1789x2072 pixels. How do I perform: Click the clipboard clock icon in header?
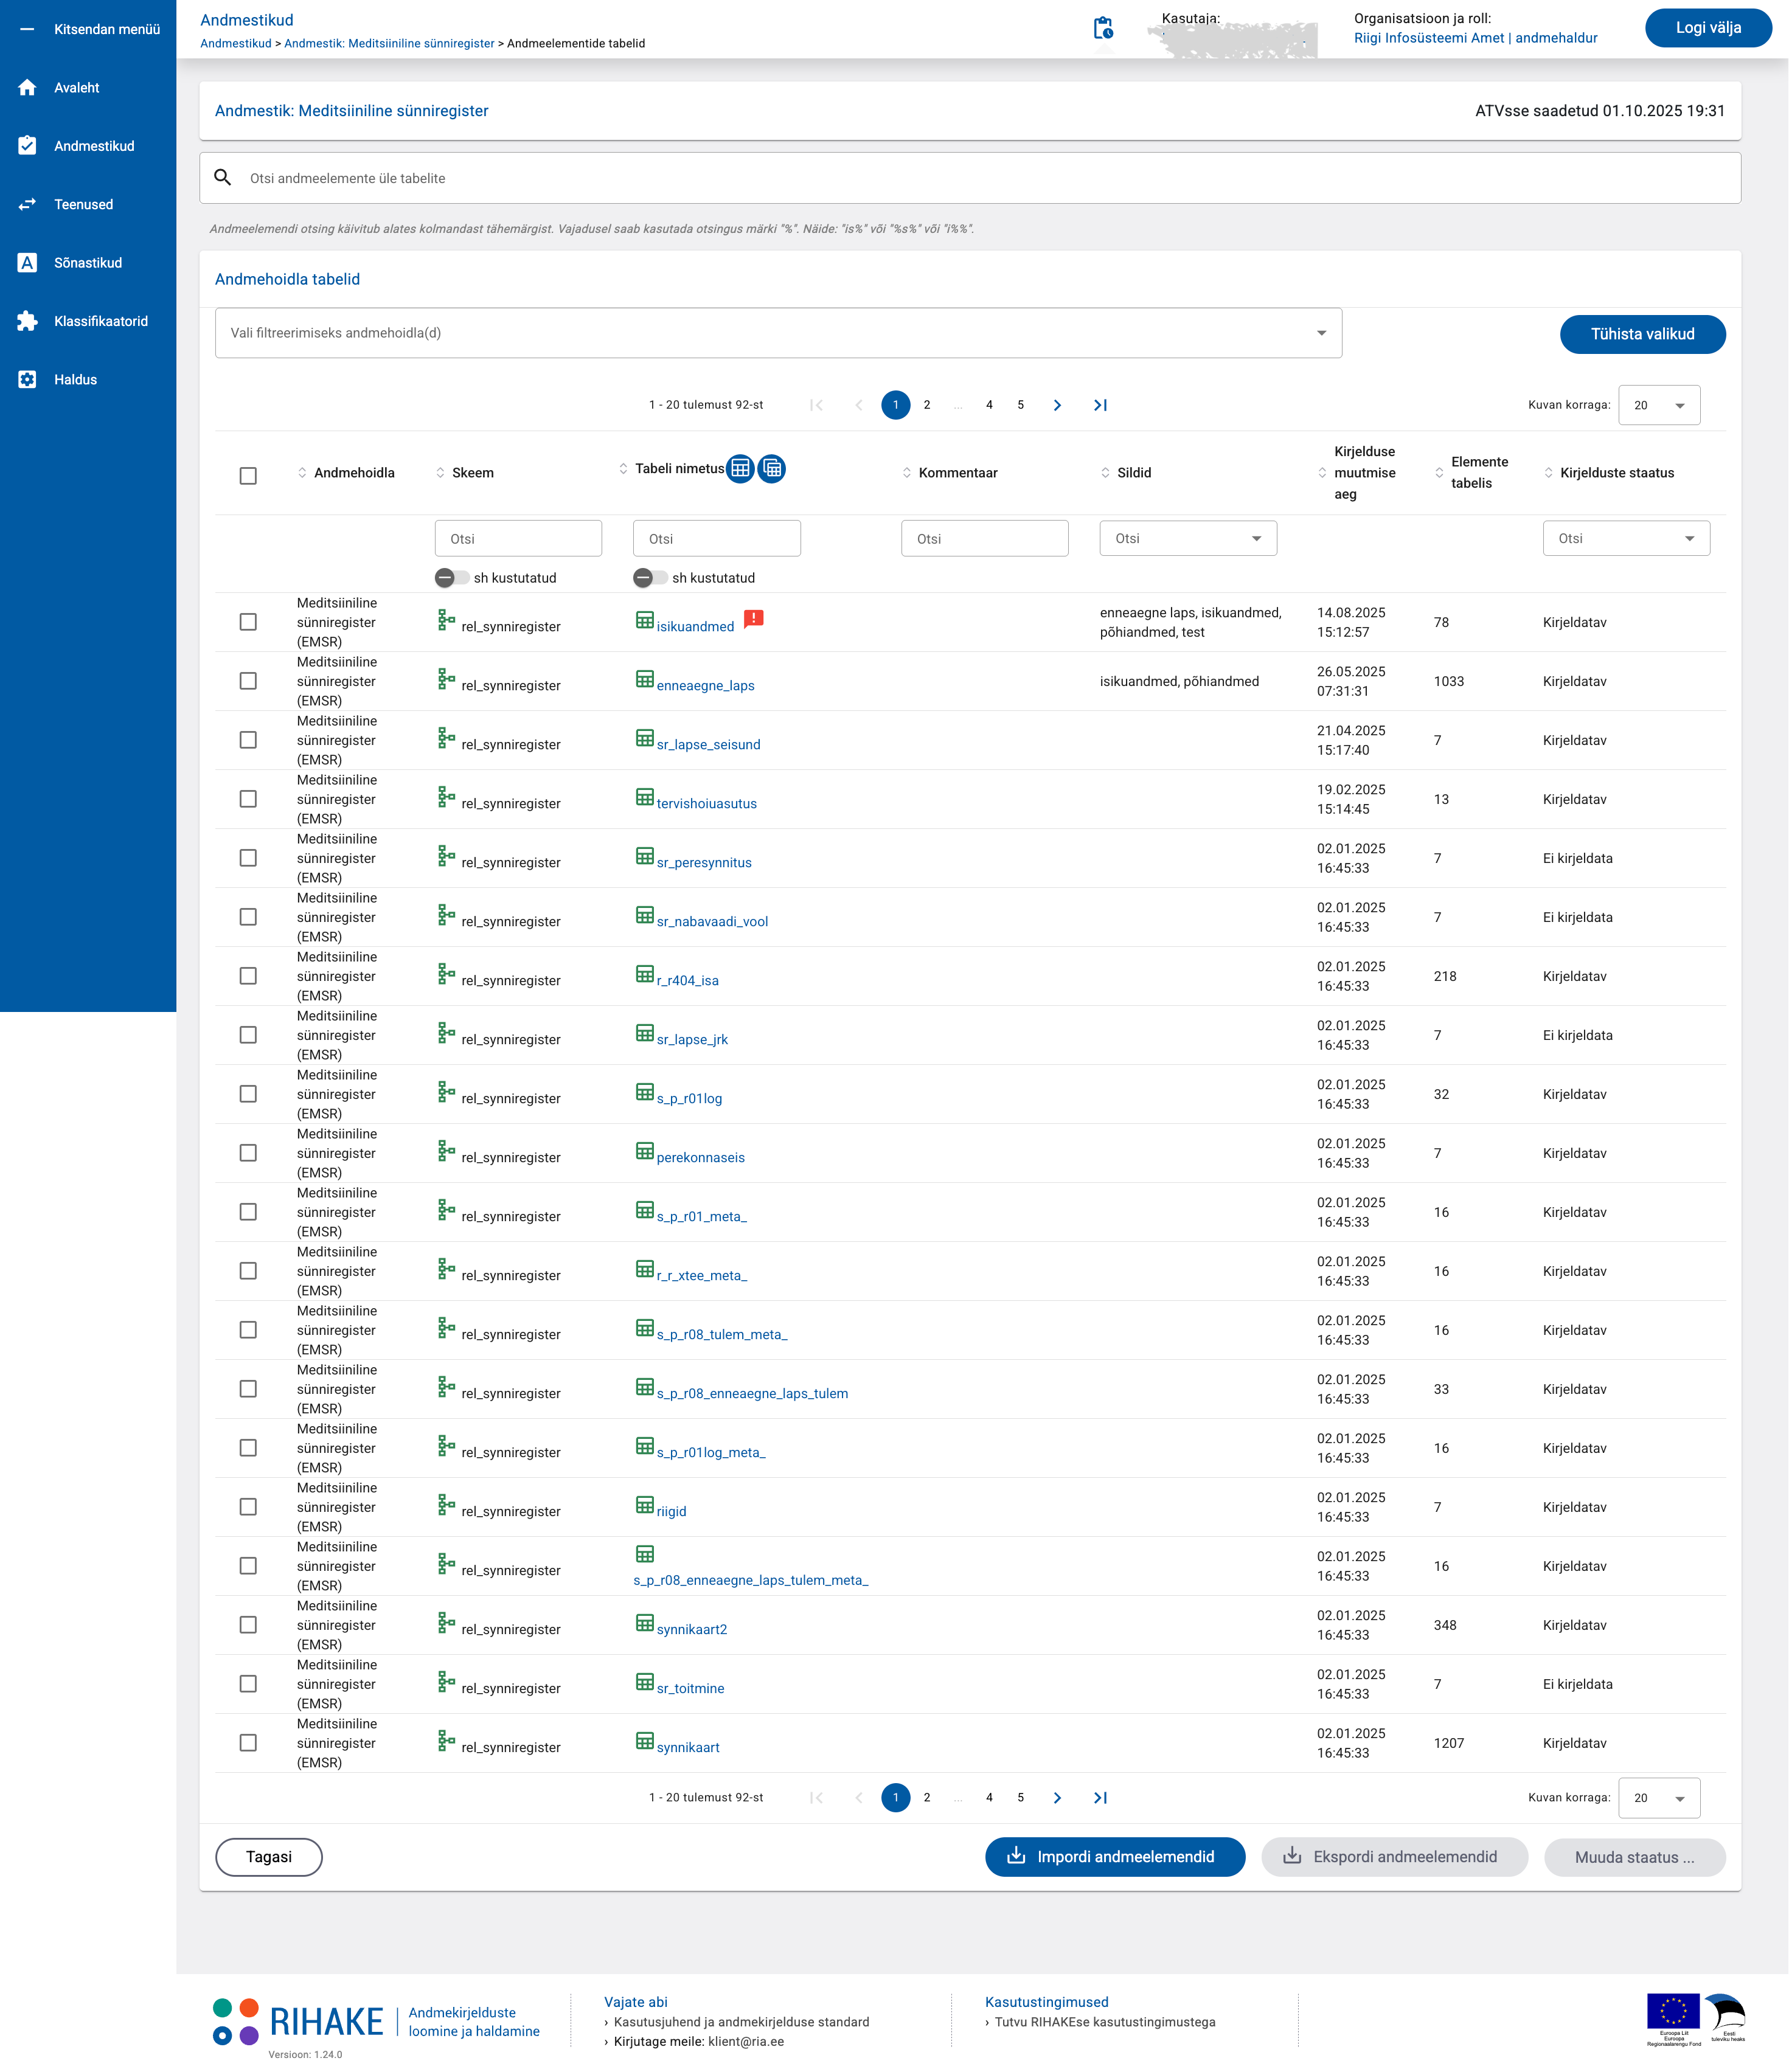[x=1102, y=28]
